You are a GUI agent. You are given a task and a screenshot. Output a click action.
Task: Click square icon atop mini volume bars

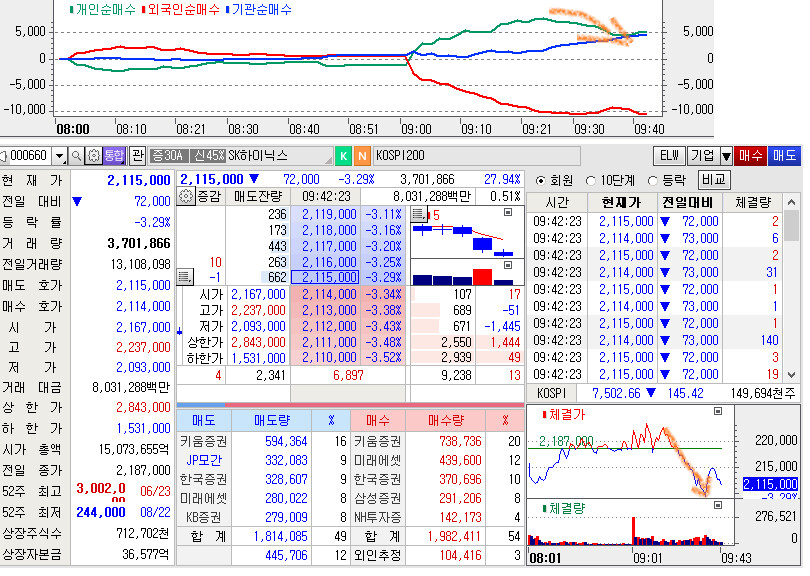pyautogui.click(x=508, y=265)
